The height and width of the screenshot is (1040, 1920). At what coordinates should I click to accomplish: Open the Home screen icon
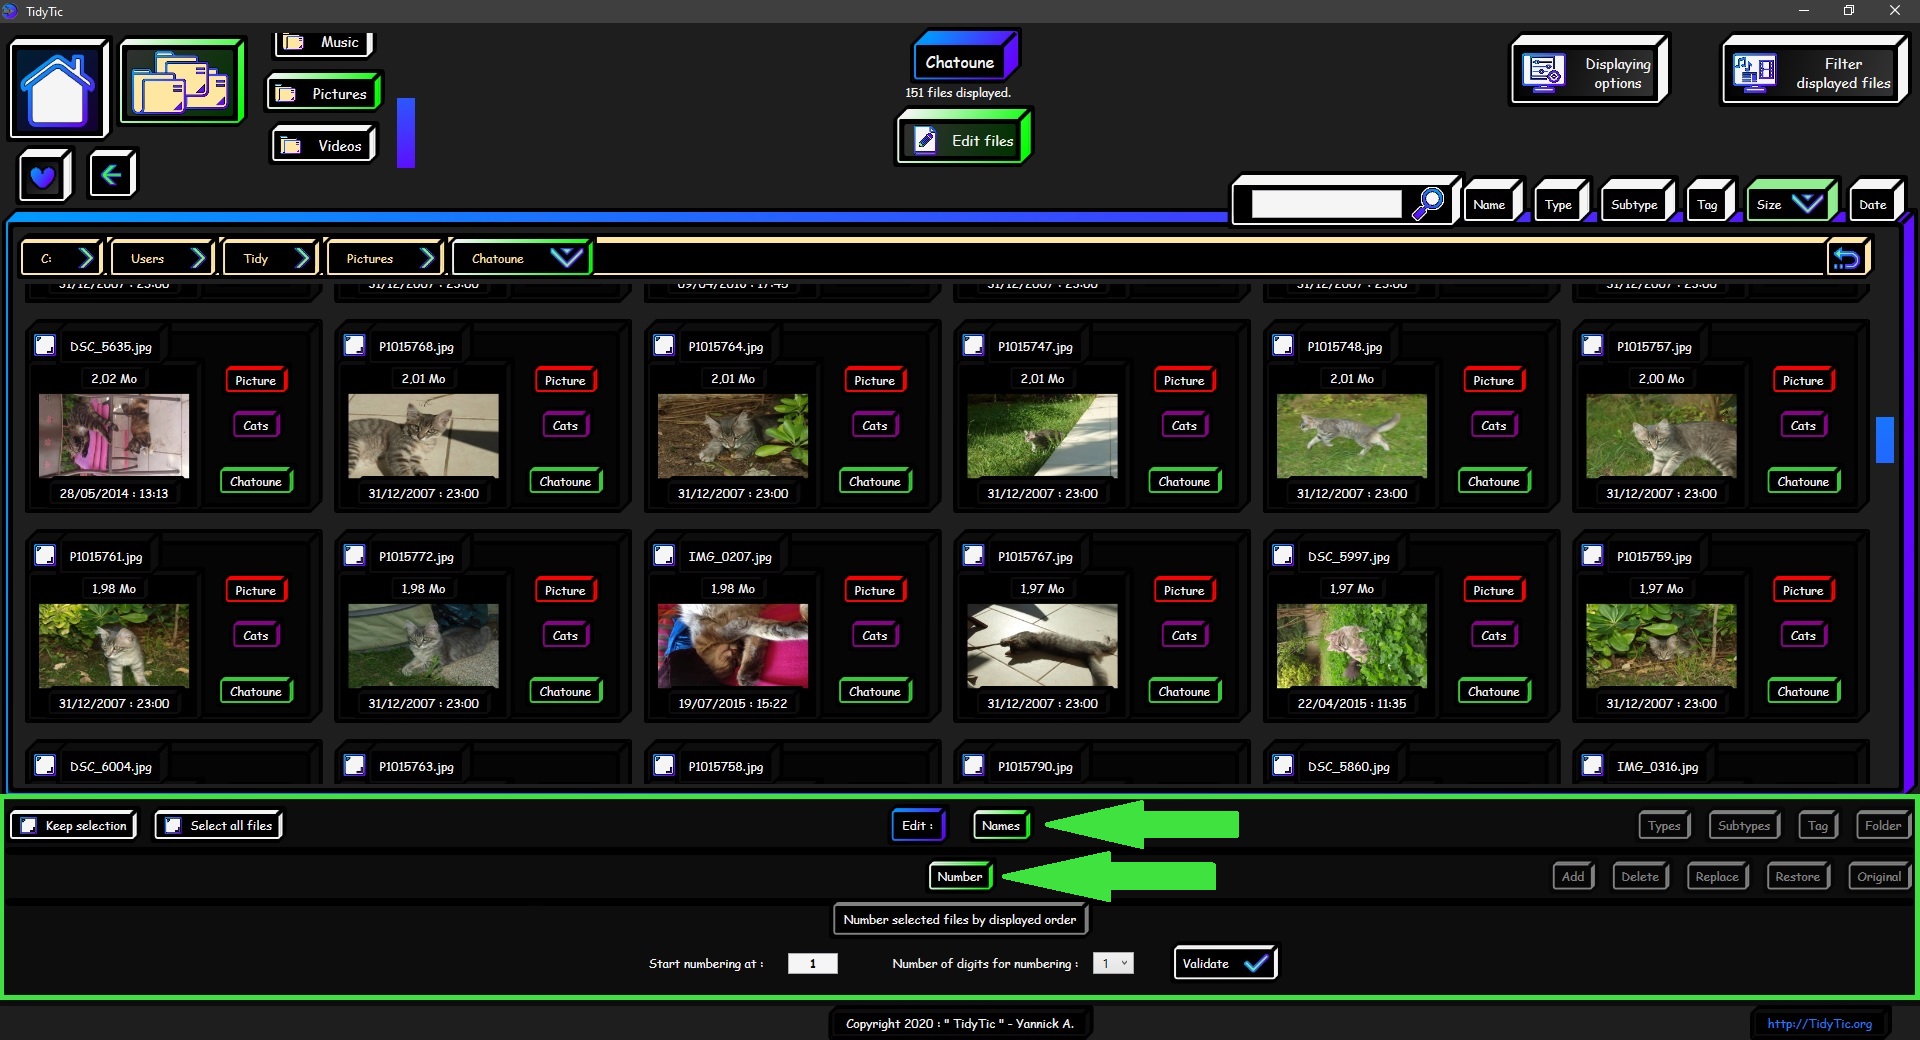(x=58, y=89)
